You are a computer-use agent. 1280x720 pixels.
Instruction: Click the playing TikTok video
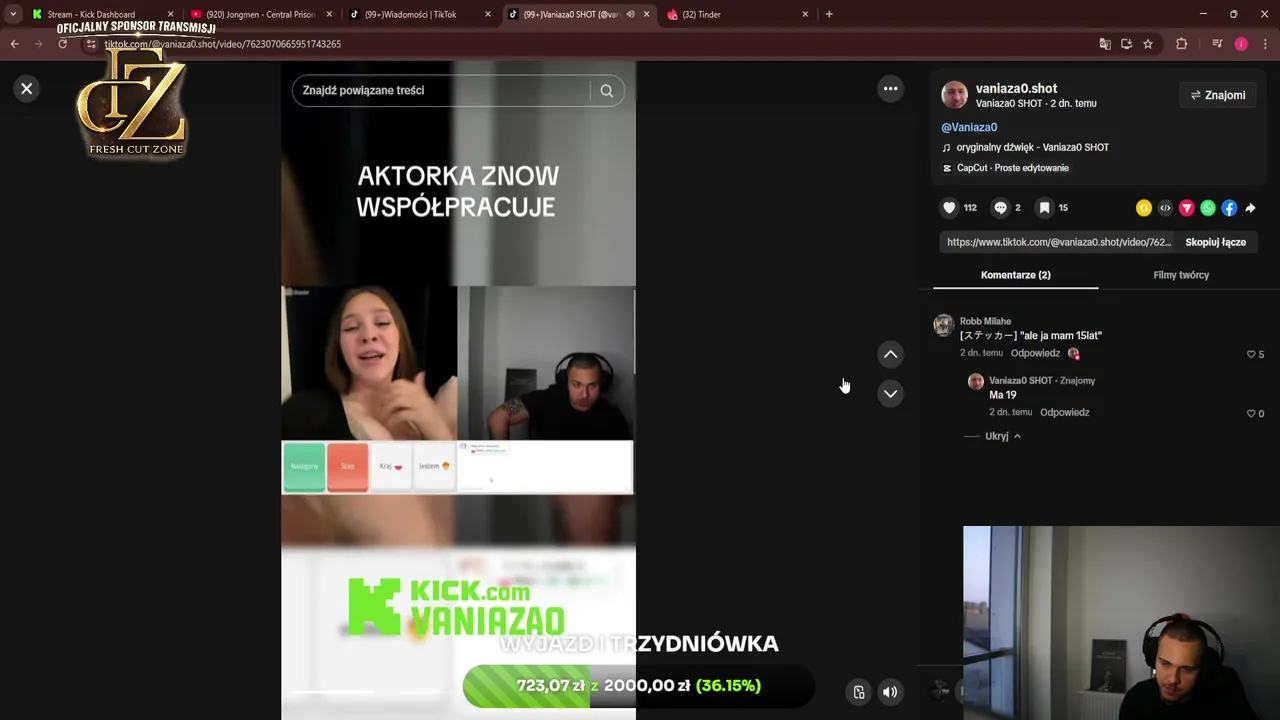(x=458, y=390)
